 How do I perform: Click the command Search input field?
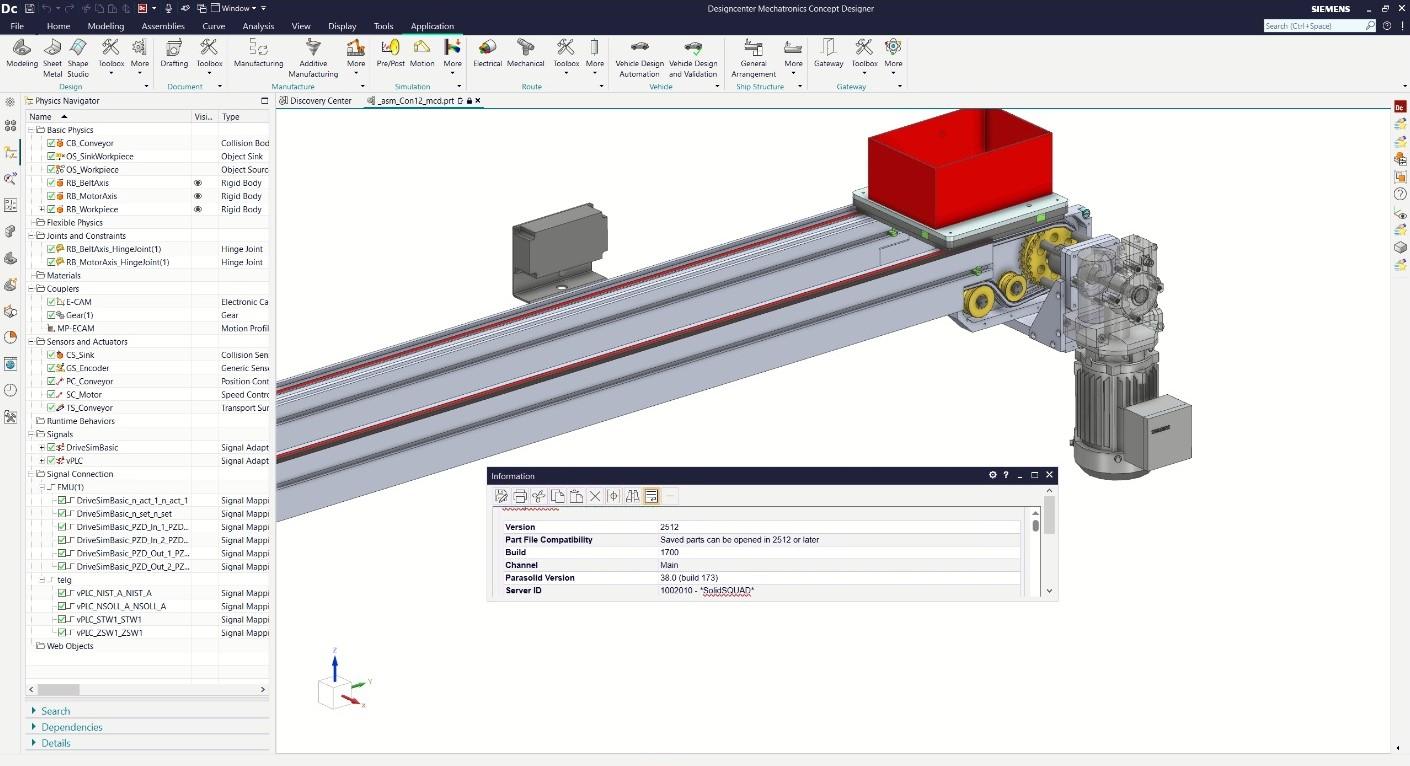(1315, 26)
